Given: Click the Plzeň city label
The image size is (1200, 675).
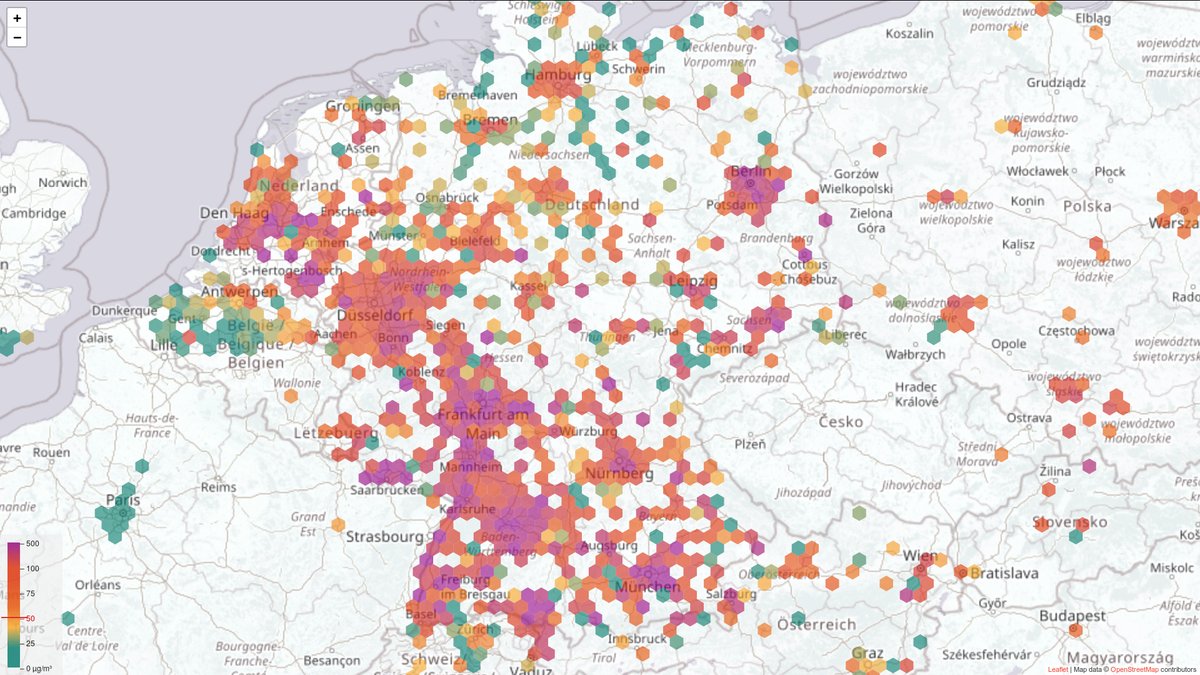Looking at the screenshot, I should pos(750,443).
